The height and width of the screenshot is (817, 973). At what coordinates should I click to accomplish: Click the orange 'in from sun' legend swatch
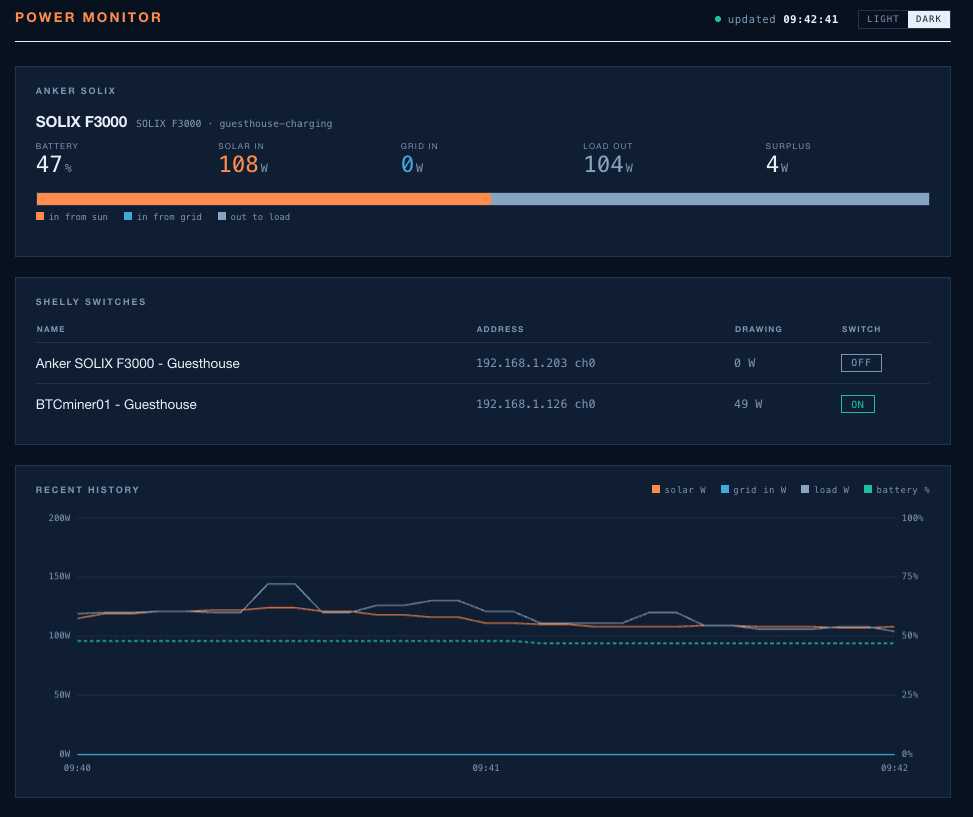pyautogui.click(x=40, y=217)
